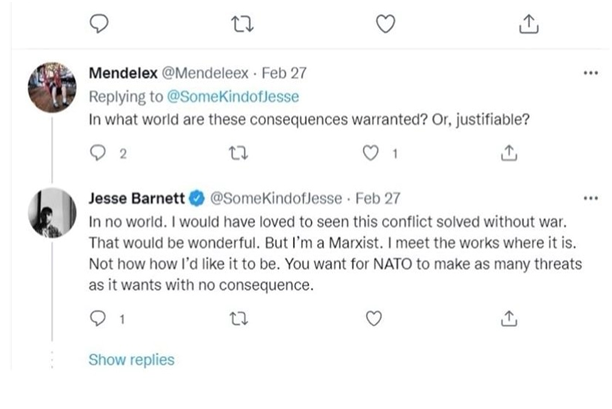Image resolution: width=612 pixels, height=409 pixels.
Task: Like the top tweet
Action: pos(384,24)
